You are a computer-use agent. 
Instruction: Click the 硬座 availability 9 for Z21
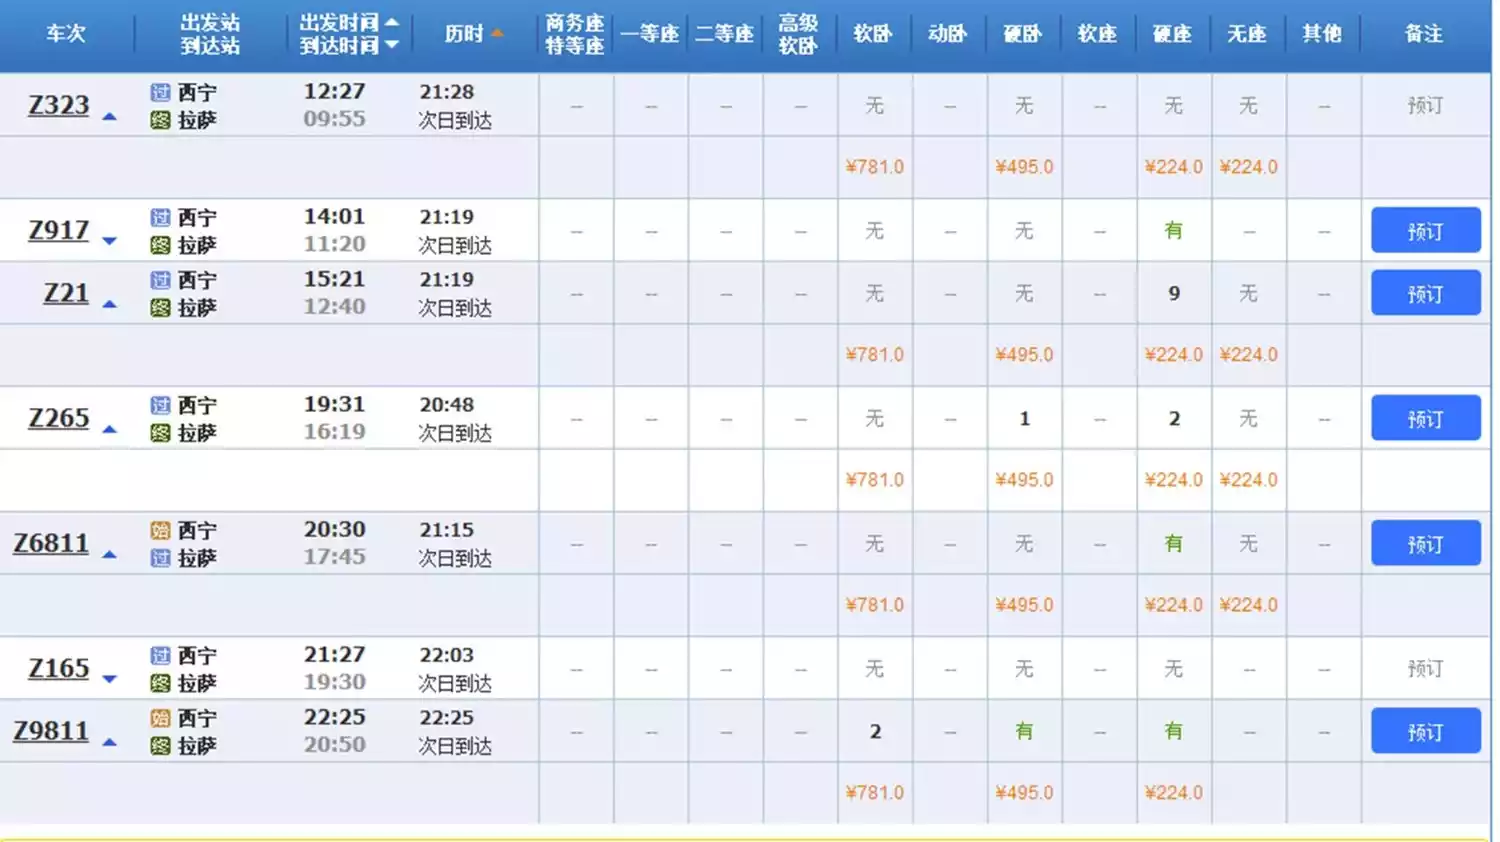(1174, 294)
